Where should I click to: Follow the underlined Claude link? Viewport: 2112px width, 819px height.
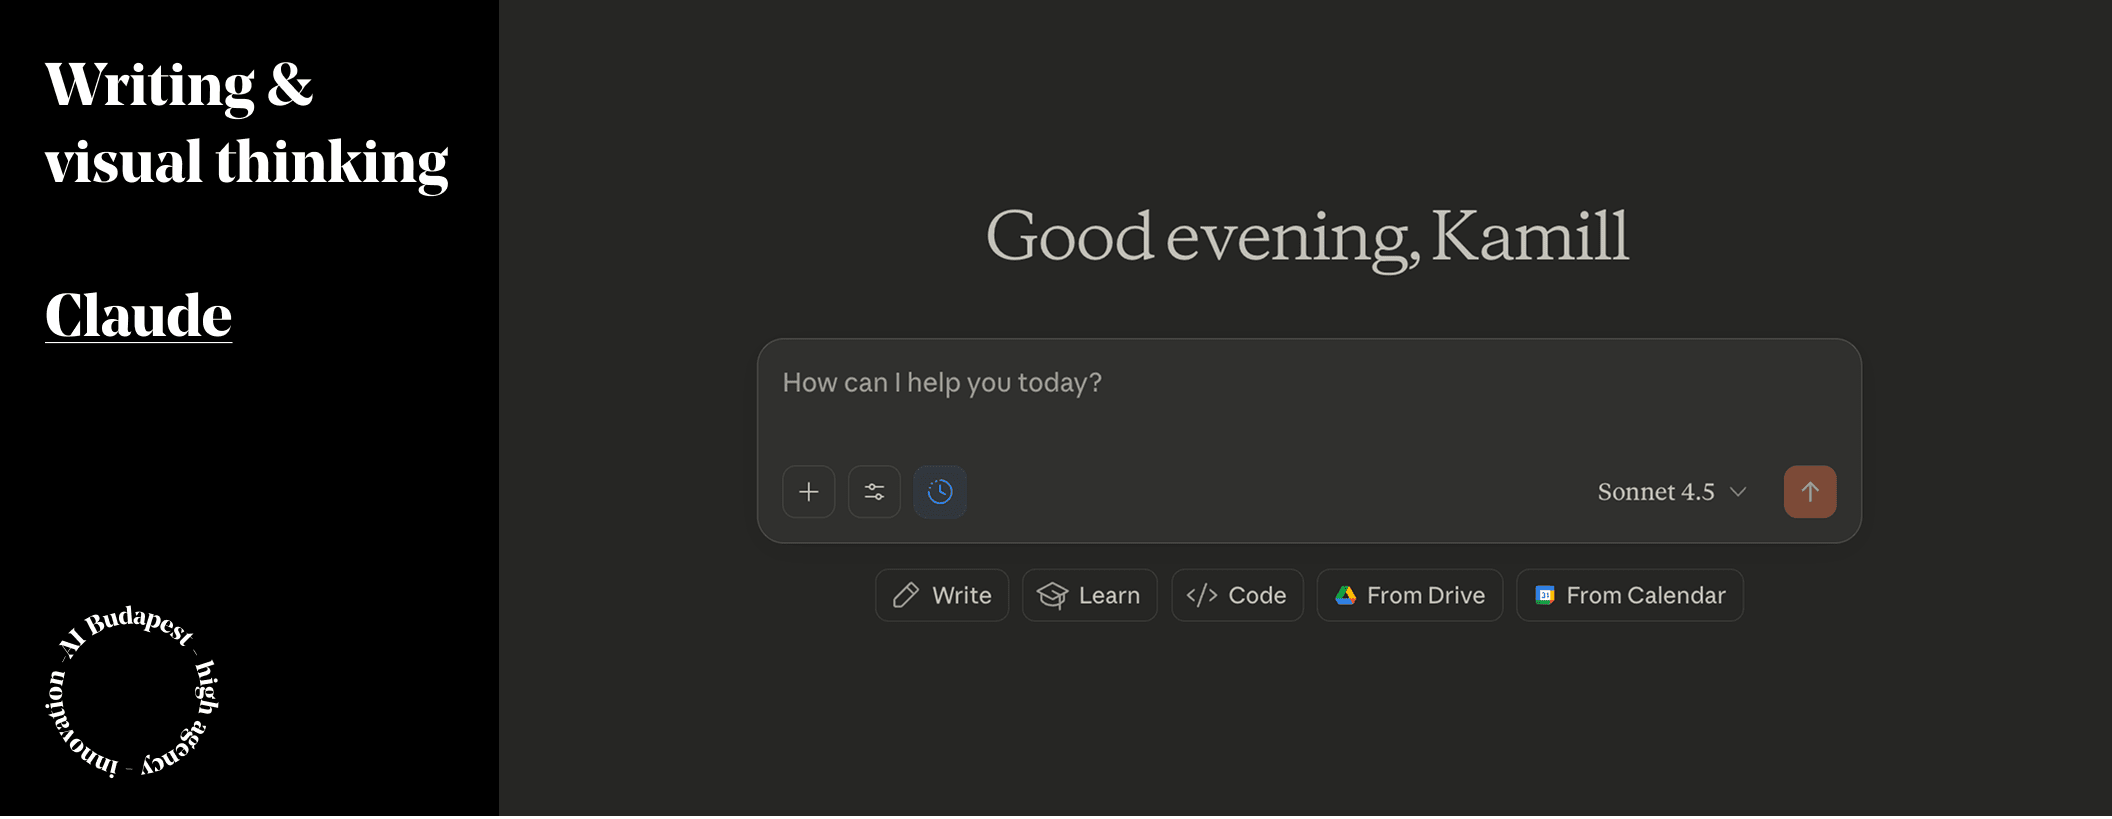pos(138,316)
